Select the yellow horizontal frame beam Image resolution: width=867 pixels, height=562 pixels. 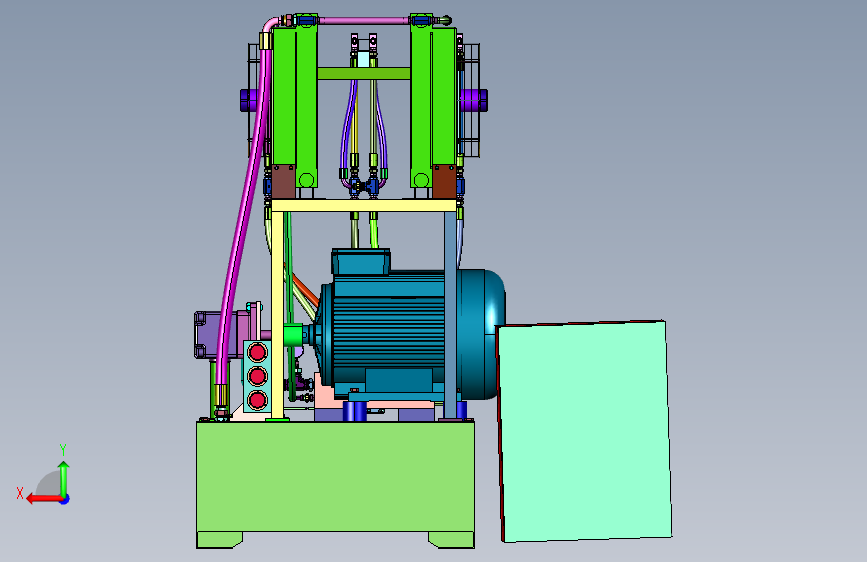tap(364, 206)
